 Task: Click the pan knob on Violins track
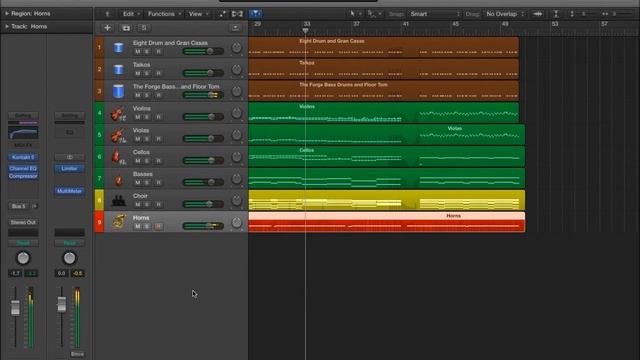(236, 113)
